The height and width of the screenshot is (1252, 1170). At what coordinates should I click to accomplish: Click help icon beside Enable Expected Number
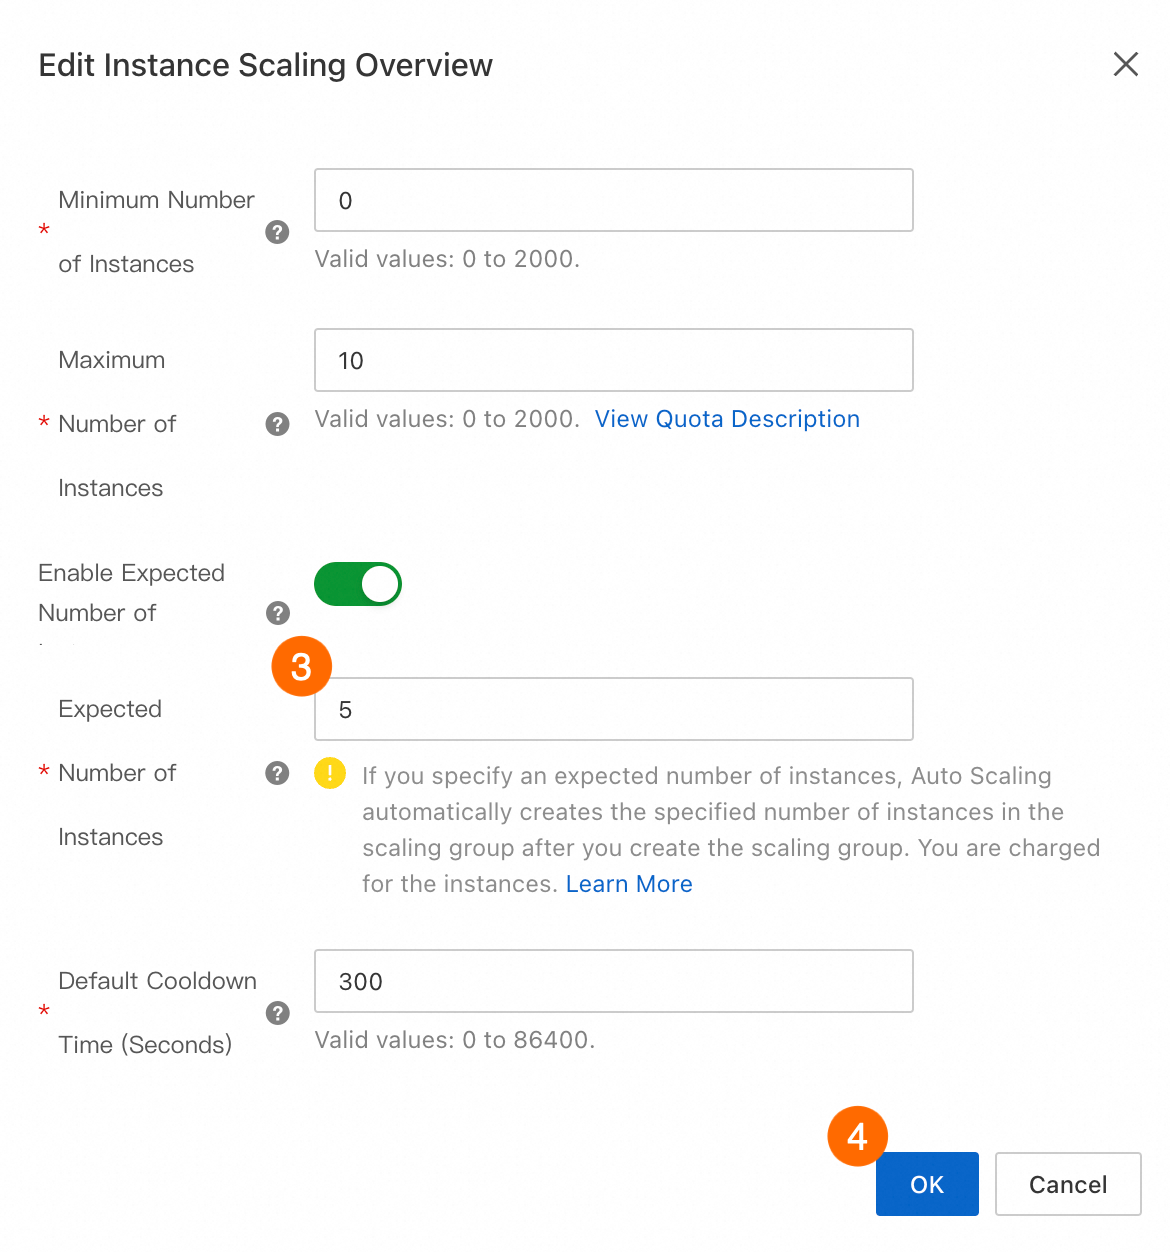coord(278,613)
